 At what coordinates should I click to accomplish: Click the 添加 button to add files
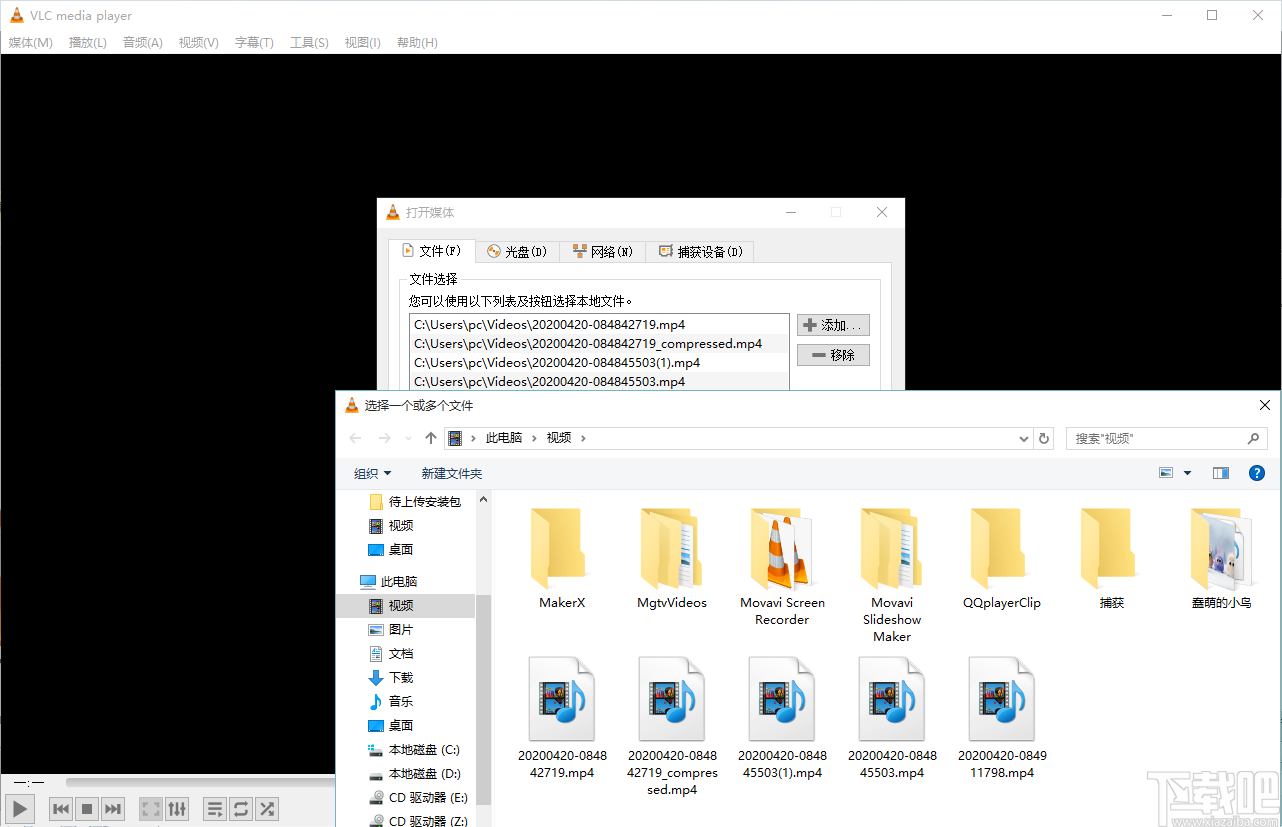pos(833,324)
